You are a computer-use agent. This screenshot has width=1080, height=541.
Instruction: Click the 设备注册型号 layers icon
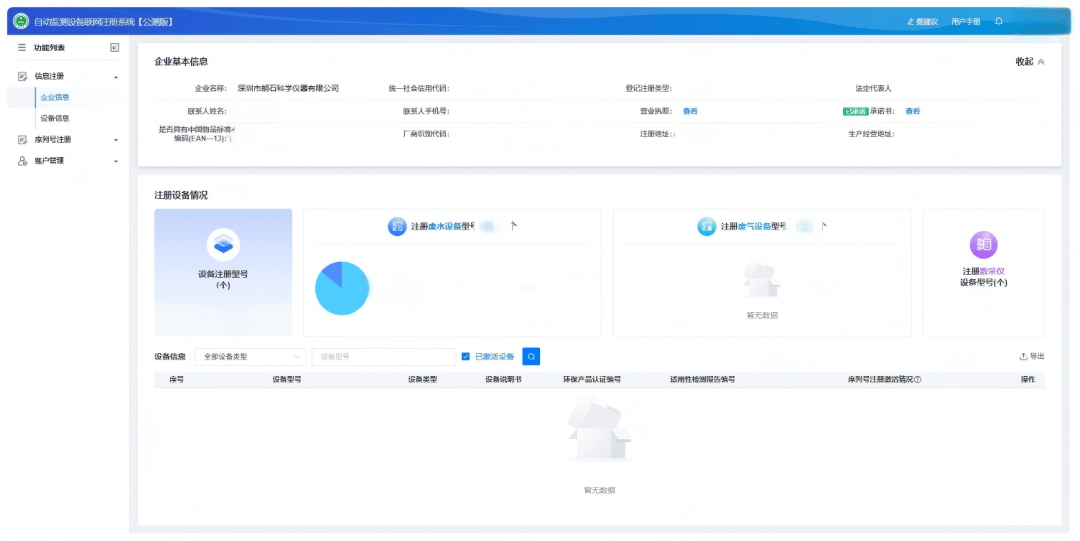point(223,245)
